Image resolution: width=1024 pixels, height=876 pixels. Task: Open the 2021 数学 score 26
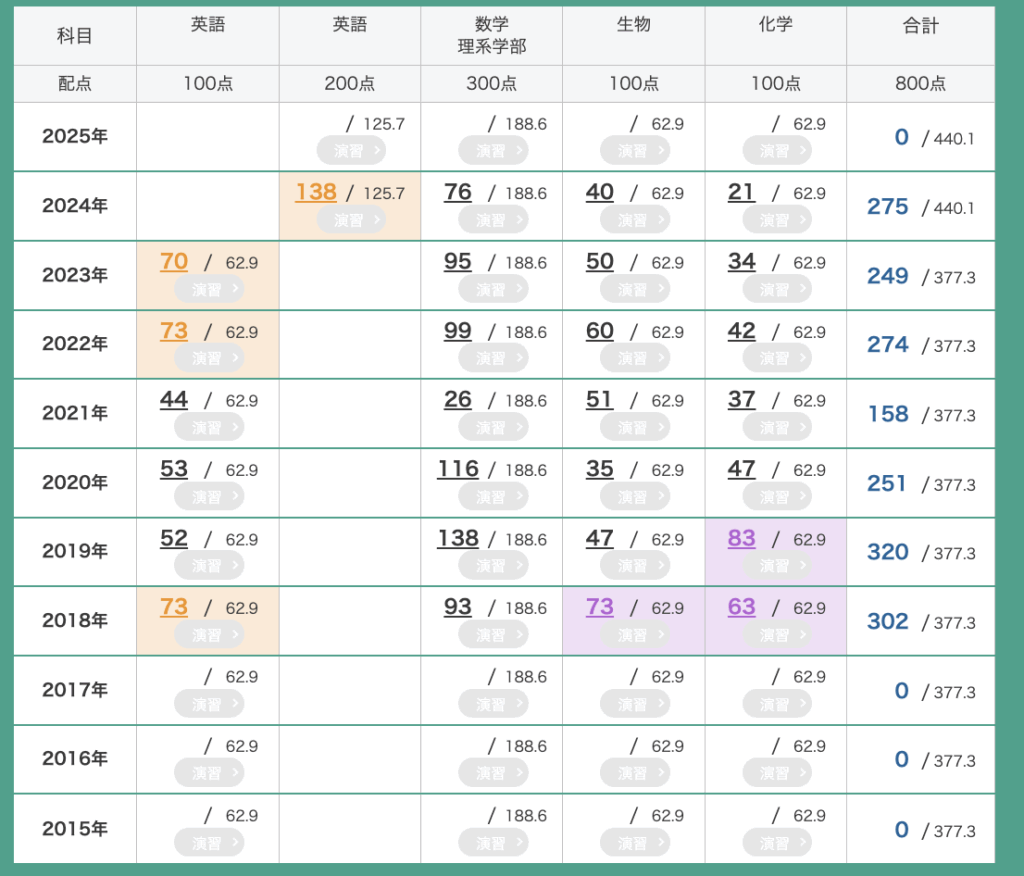[x=458, y=400]
